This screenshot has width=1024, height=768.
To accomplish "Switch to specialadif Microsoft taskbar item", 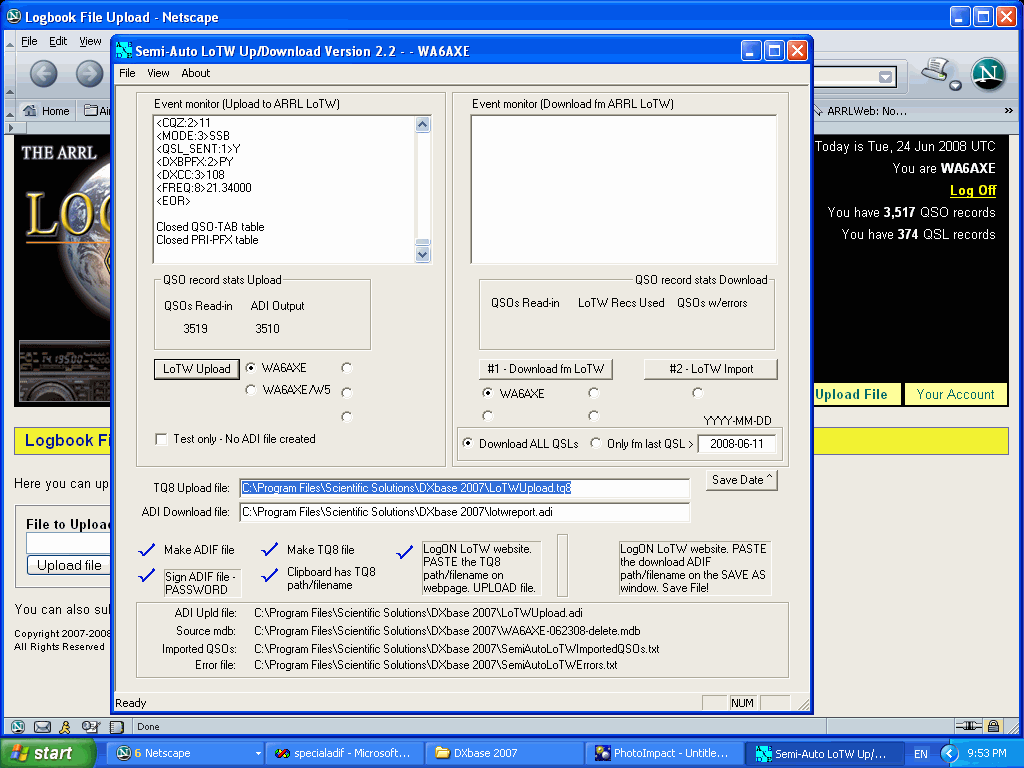I will tap(344, 753).
